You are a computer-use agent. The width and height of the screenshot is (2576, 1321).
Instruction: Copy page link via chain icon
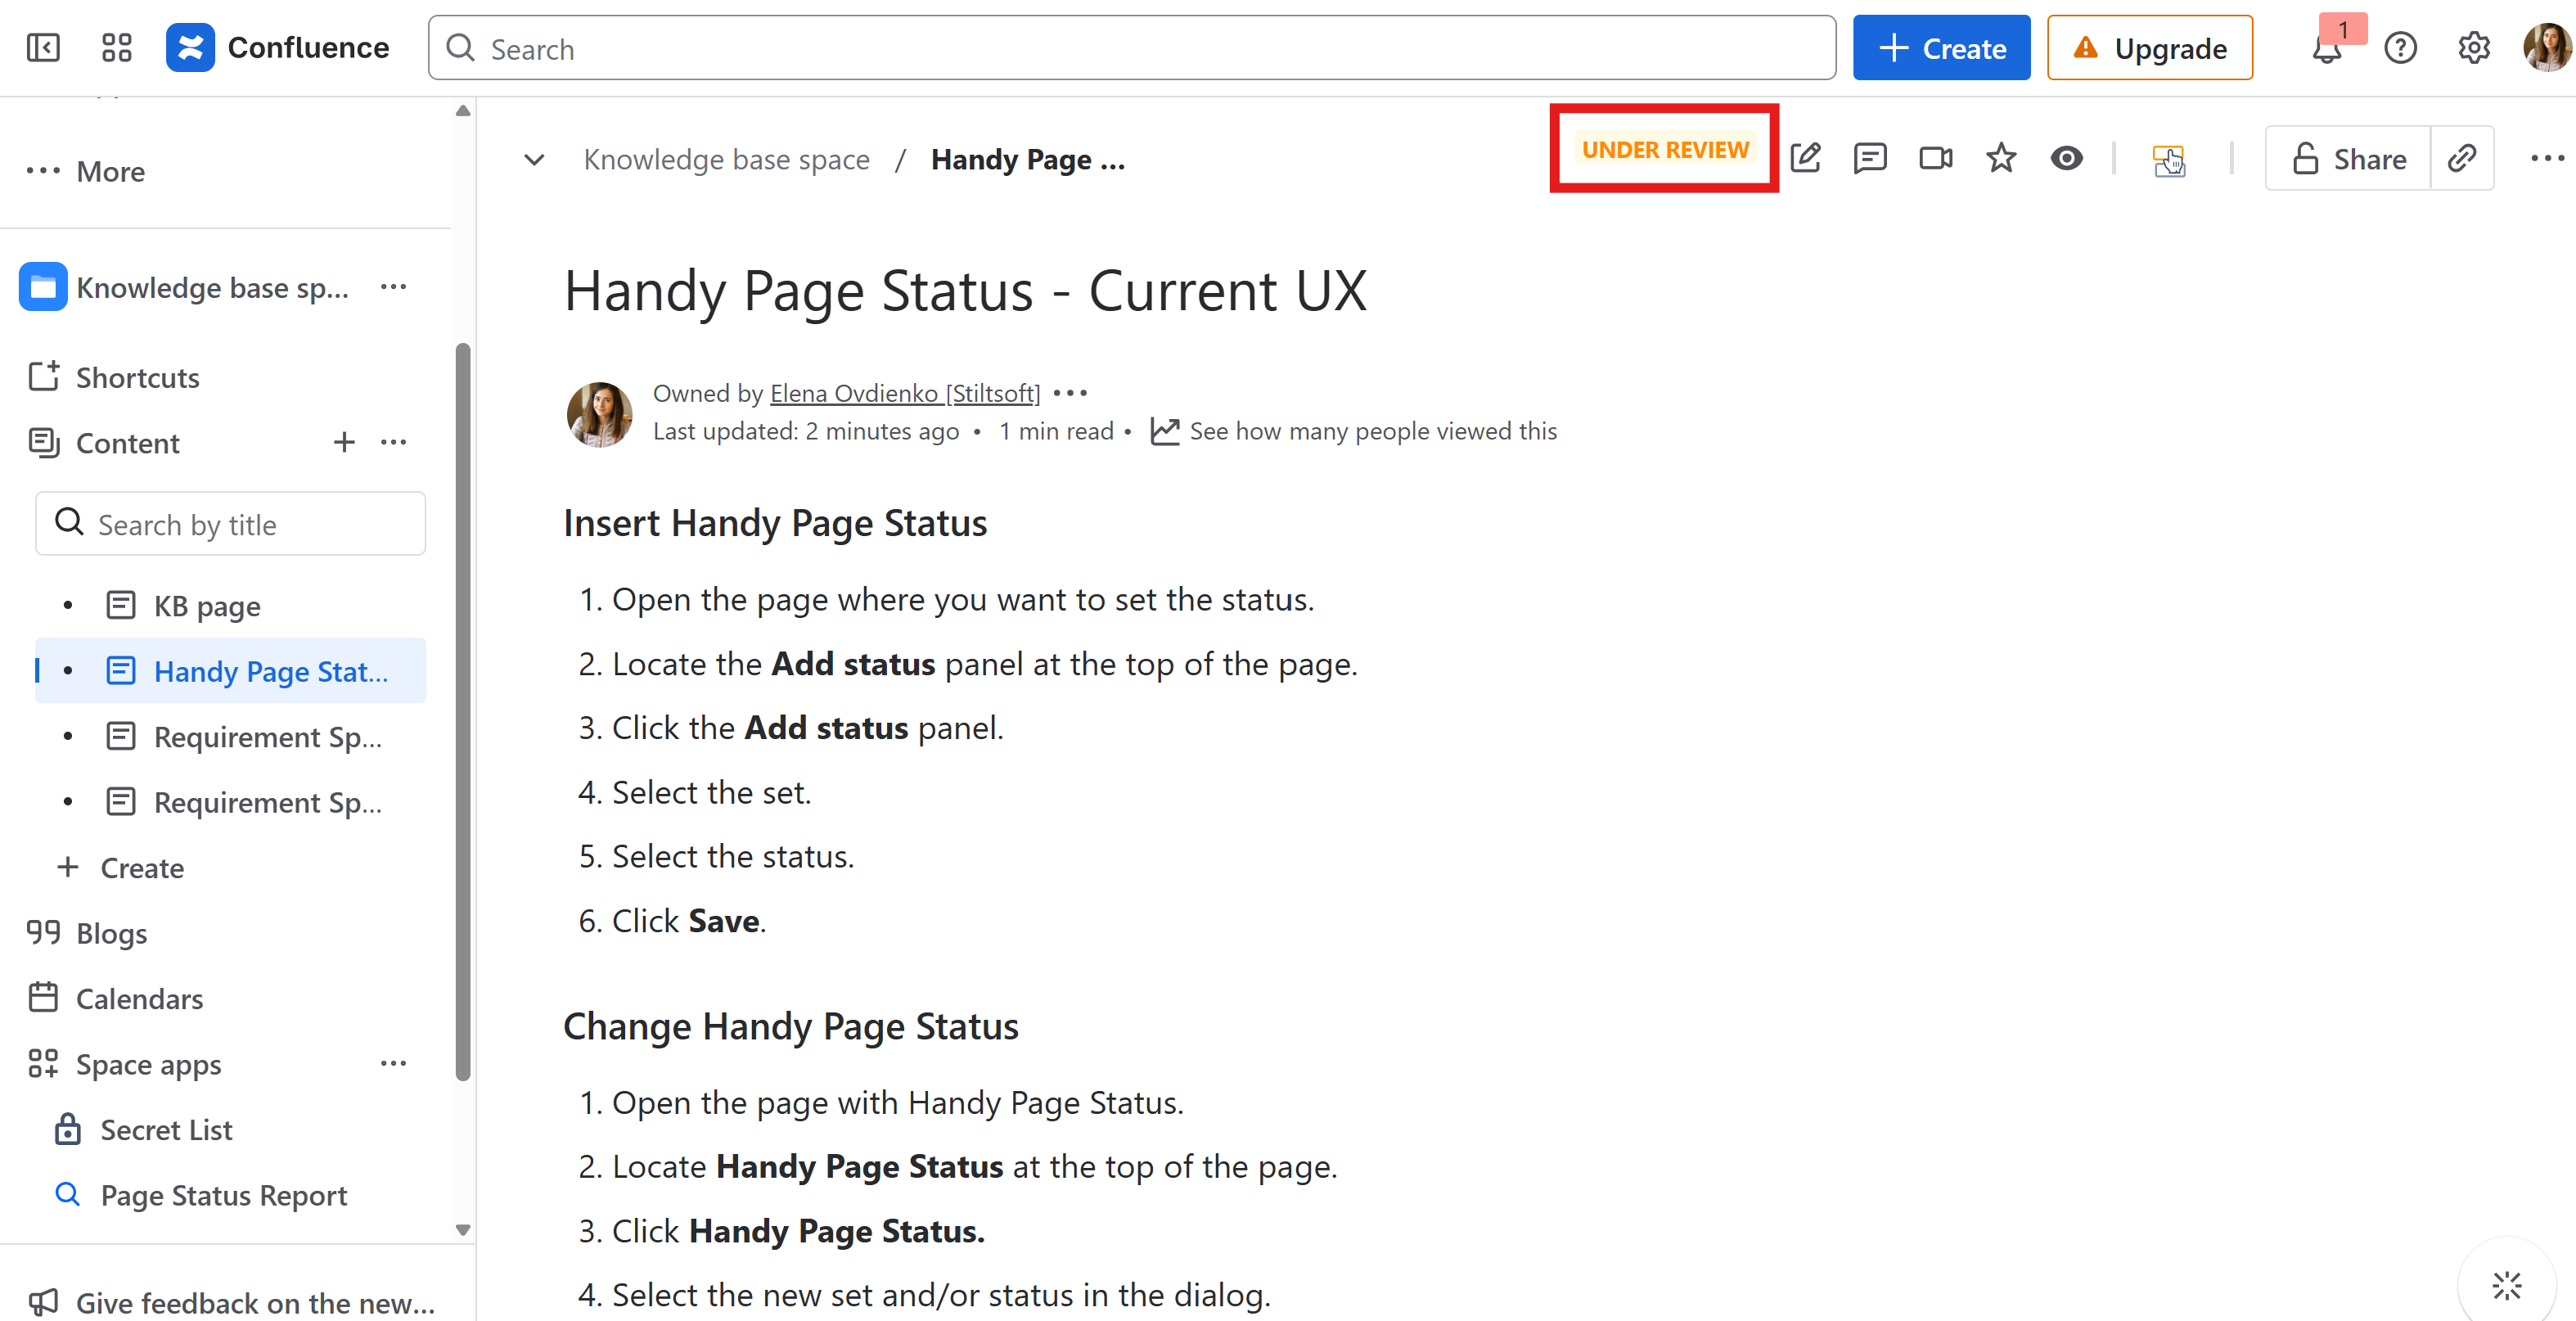2462,158
